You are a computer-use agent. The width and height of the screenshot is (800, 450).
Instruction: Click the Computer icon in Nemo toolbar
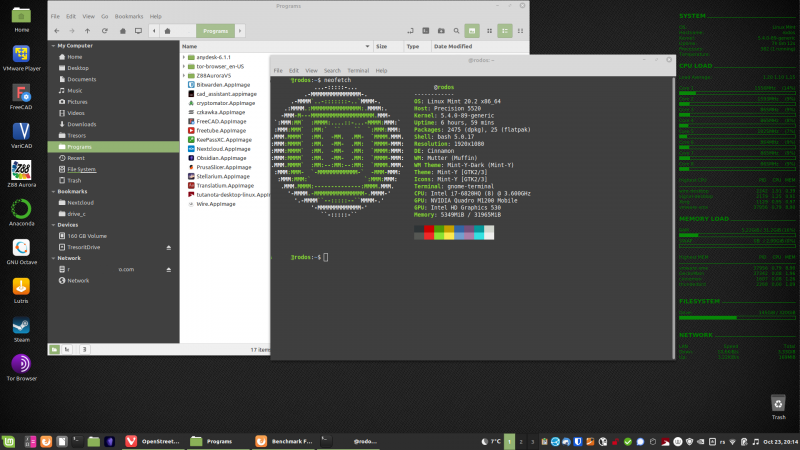138,31
